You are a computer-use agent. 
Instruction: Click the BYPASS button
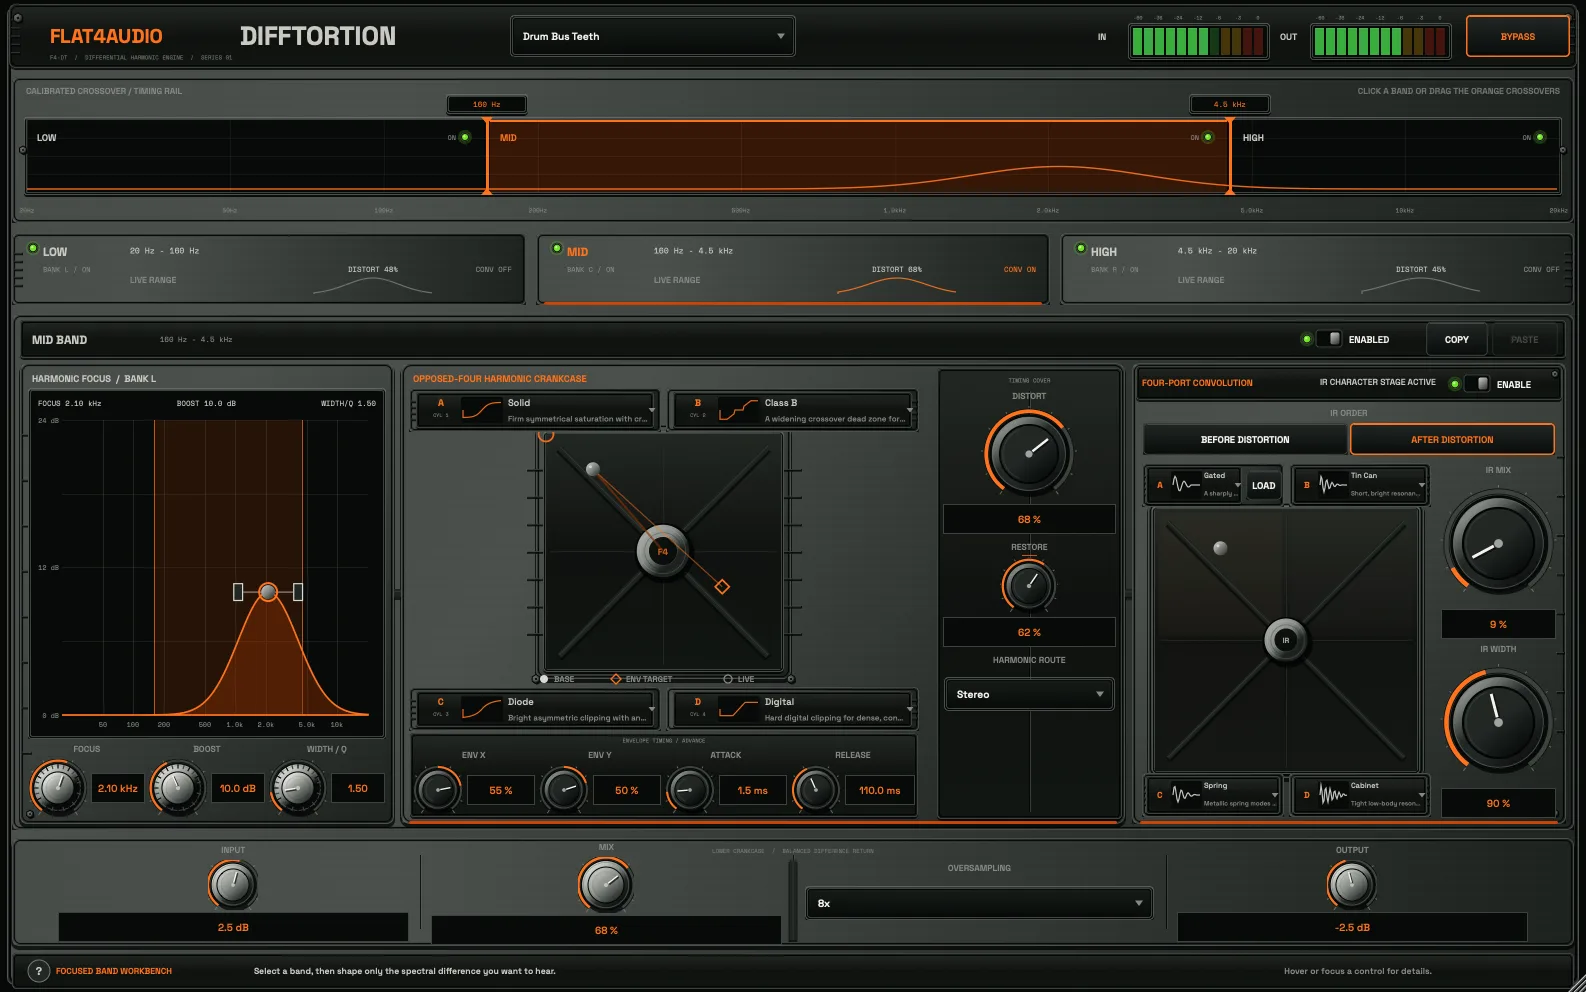[x=1517, y=36]
